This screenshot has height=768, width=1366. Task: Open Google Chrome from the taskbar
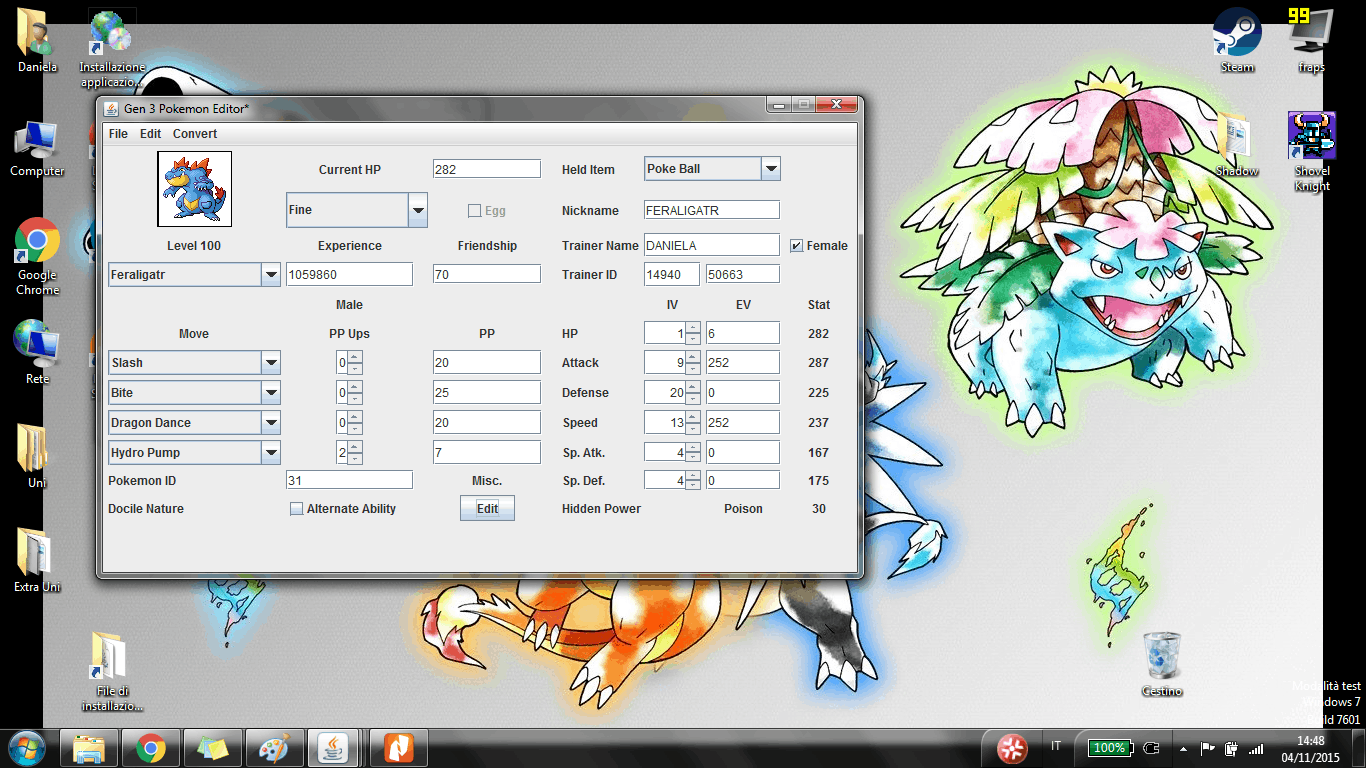click(151, 747)
